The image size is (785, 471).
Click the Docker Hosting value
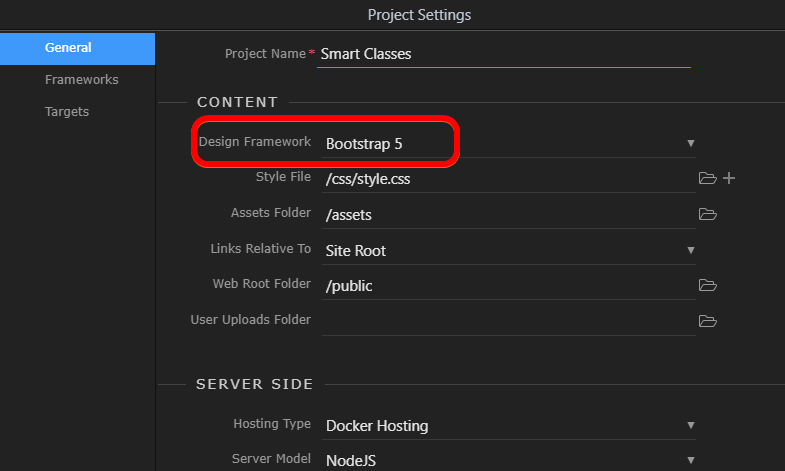click(377, 426)
